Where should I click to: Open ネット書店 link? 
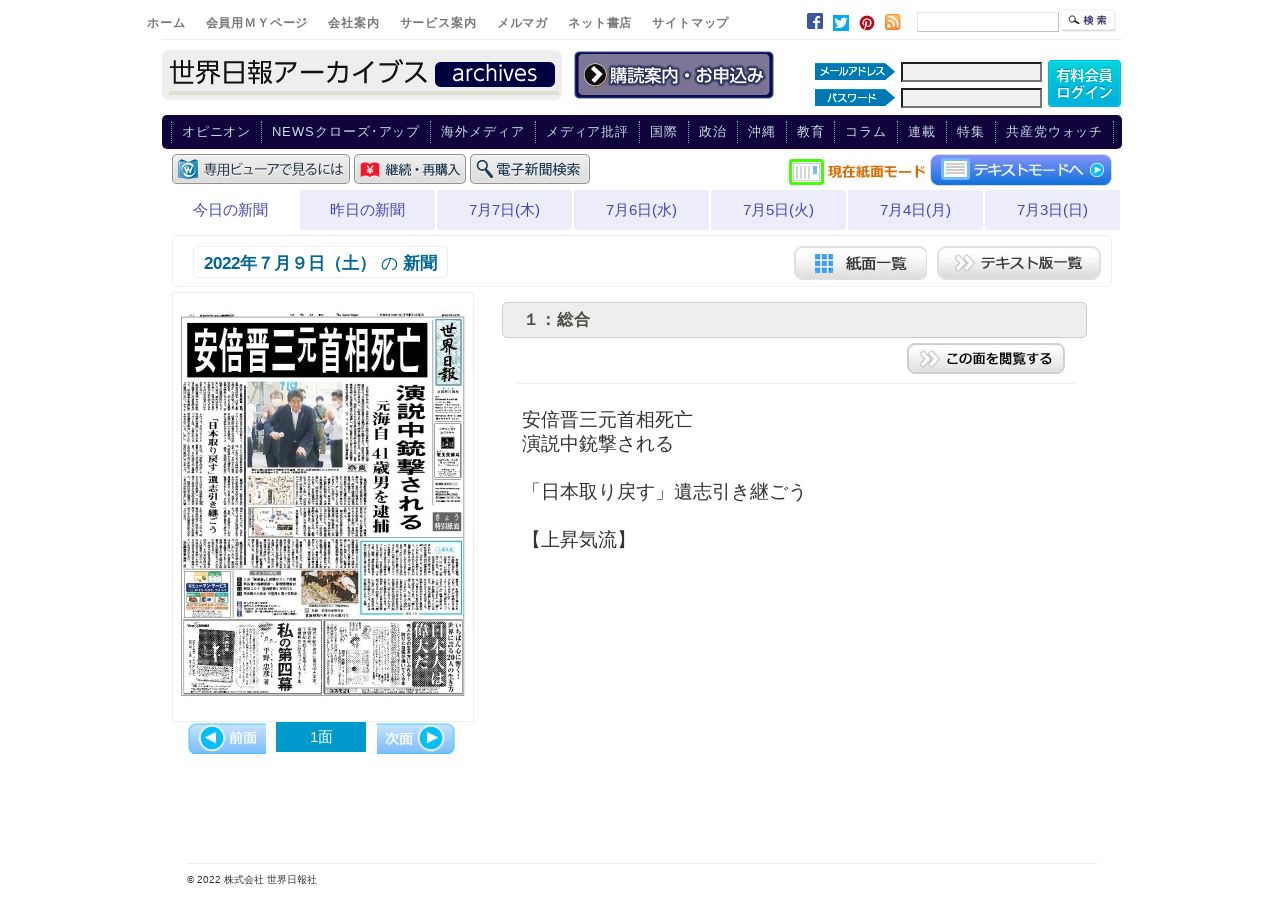599,23
